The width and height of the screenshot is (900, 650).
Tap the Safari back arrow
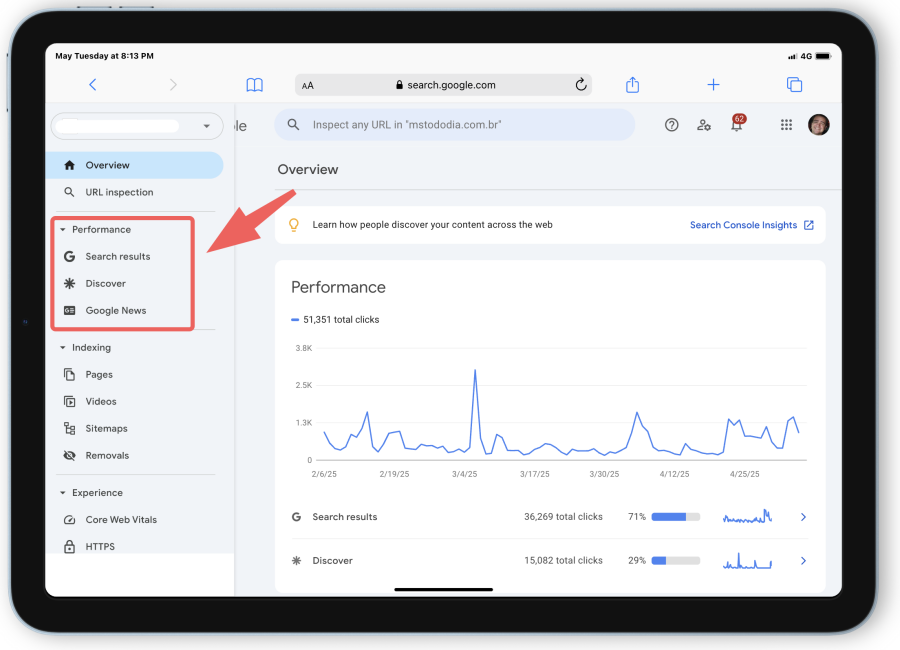click(x=92, y=85)
